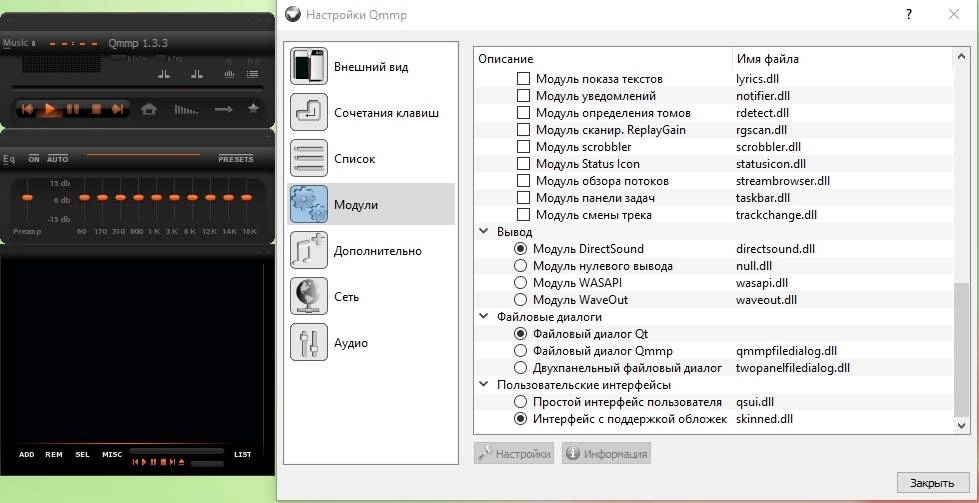Click the playlist LIST button
979x503 pixels.
coord(243,454)
